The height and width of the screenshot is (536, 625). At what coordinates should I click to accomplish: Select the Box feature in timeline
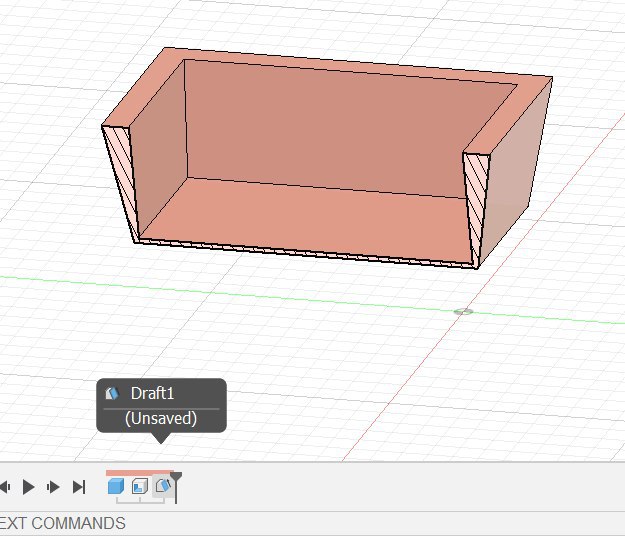[x=116, y=487]
